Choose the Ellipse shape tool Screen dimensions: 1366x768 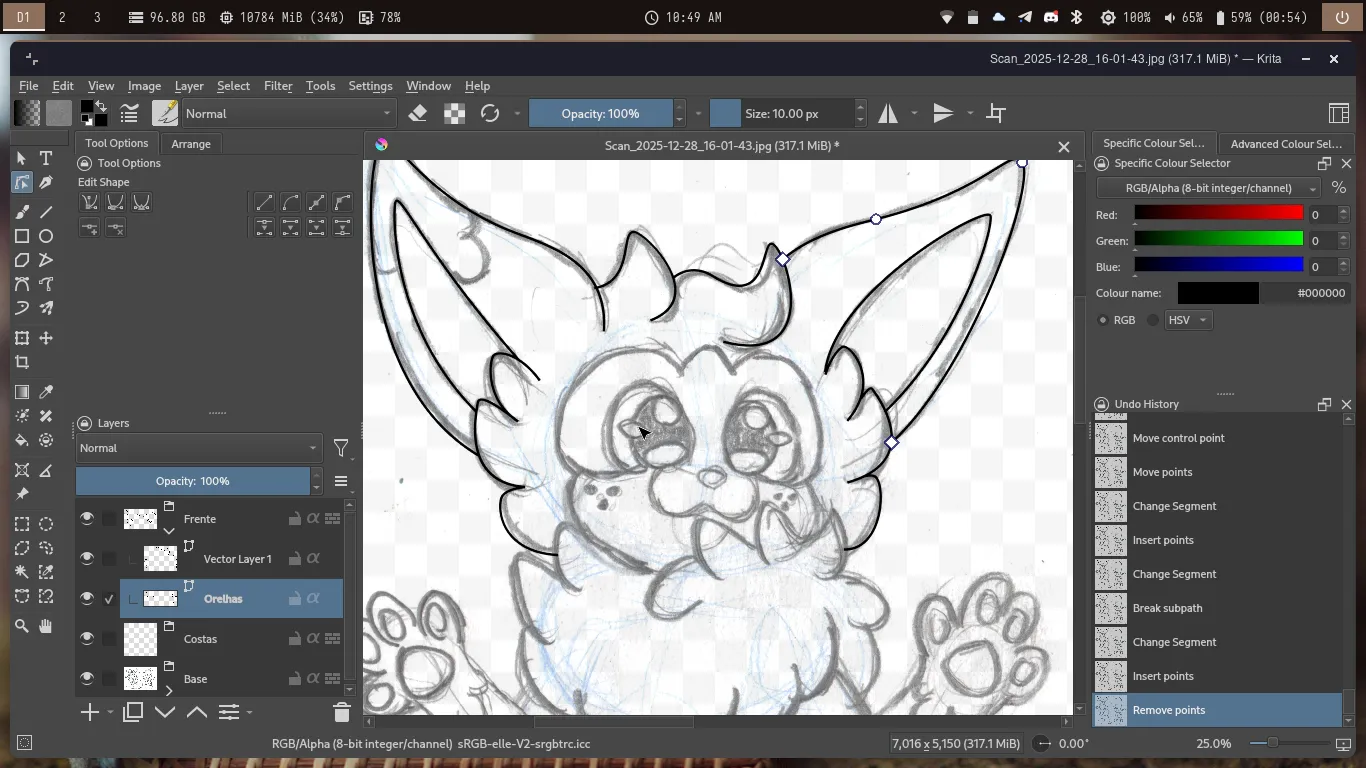point(46,237)
